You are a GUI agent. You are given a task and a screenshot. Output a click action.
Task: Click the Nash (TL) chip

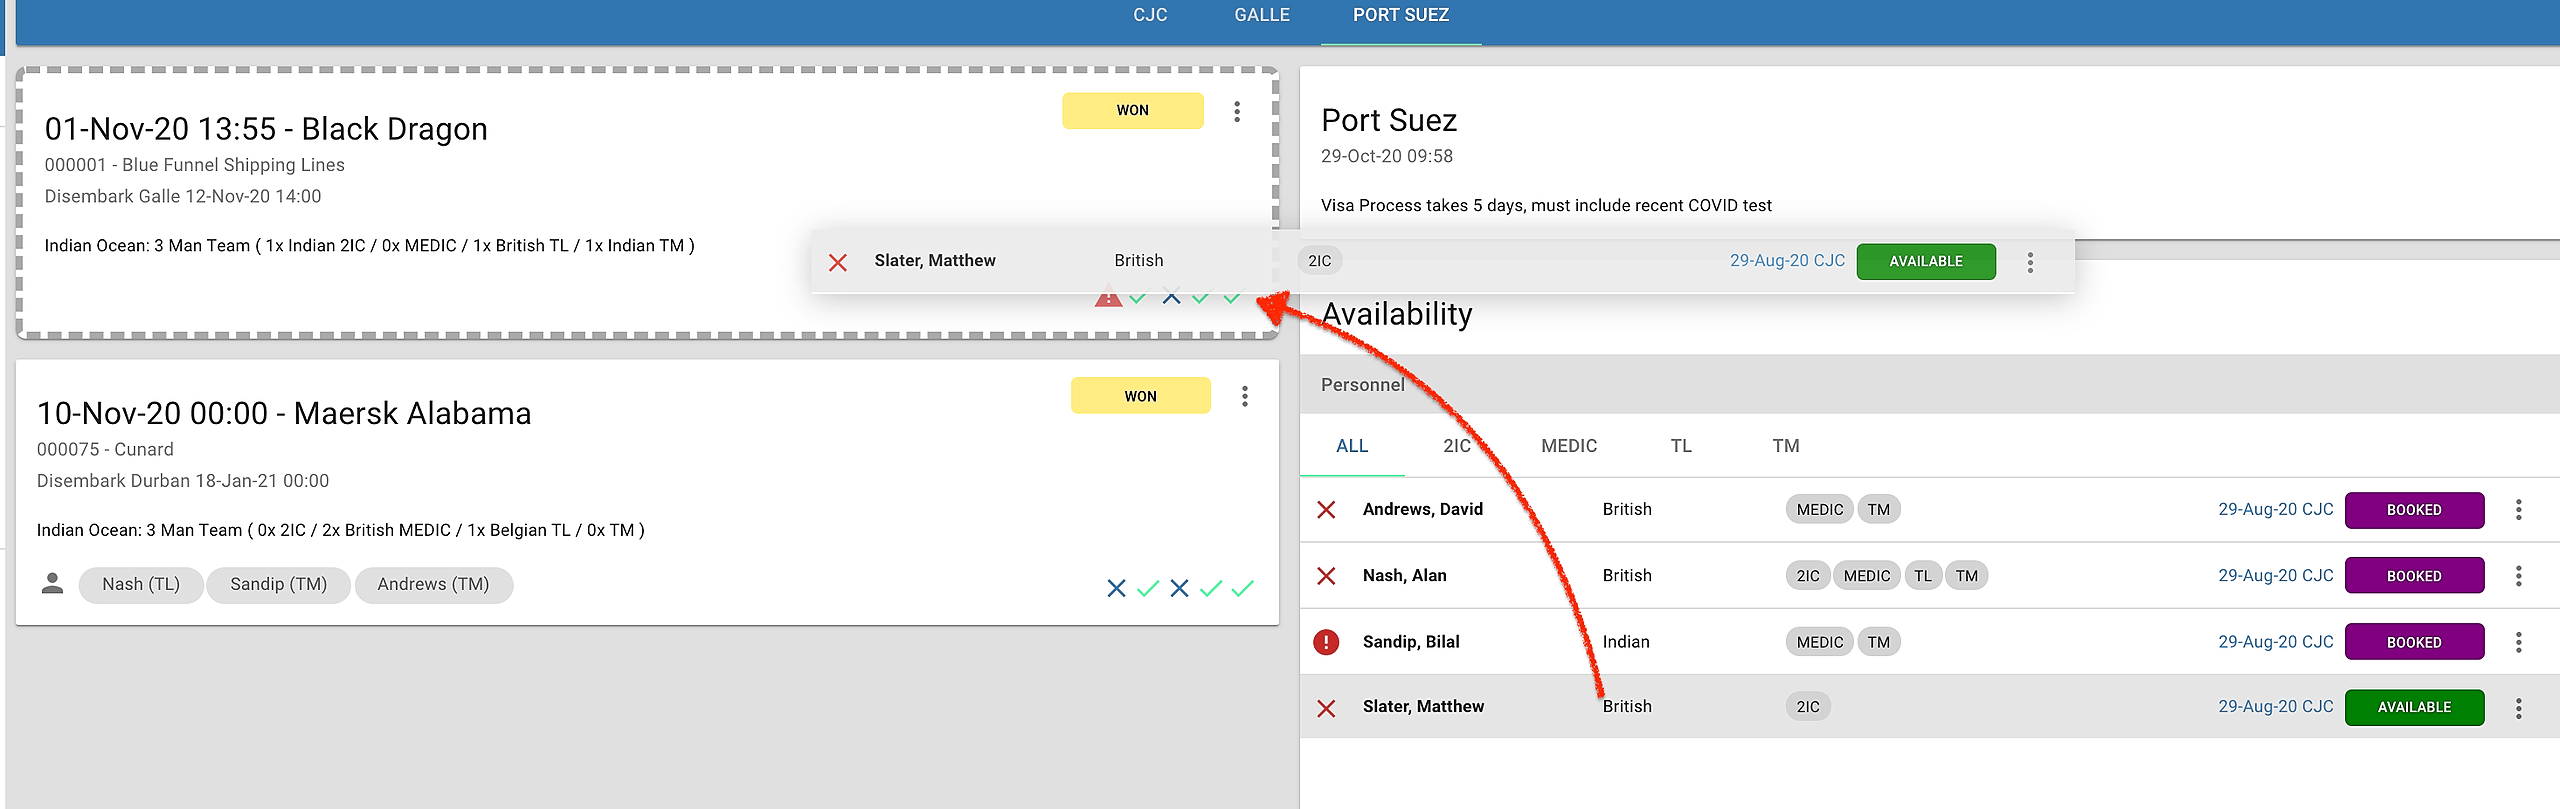click(x=141, y=585)
